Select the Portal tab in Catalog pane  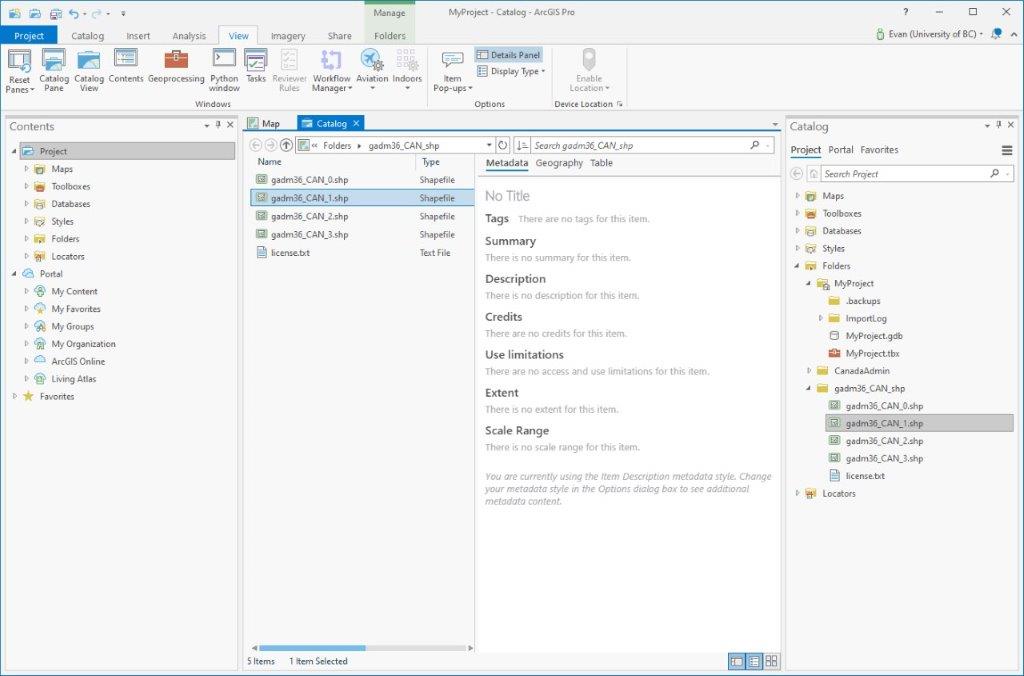840,150
